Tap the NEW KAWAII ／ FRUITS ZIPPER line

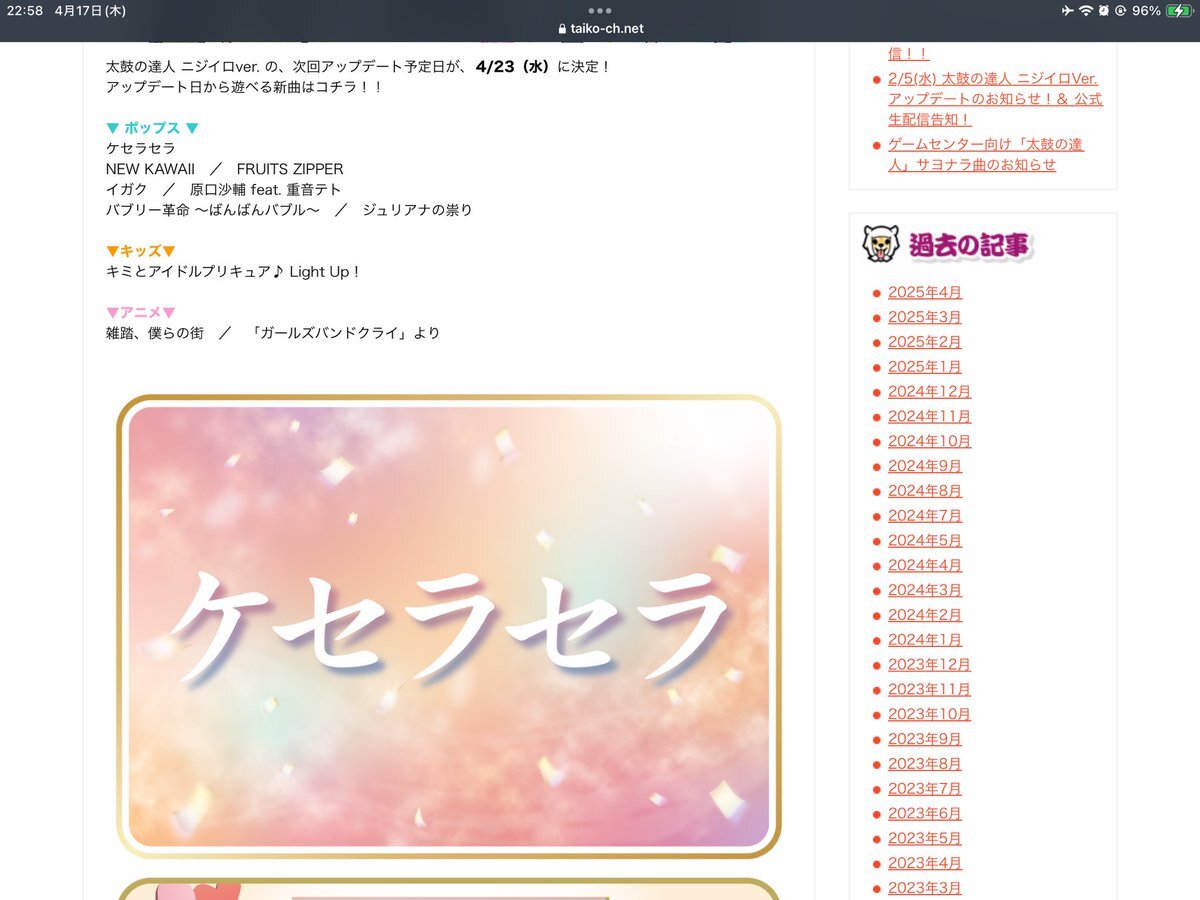225,169
